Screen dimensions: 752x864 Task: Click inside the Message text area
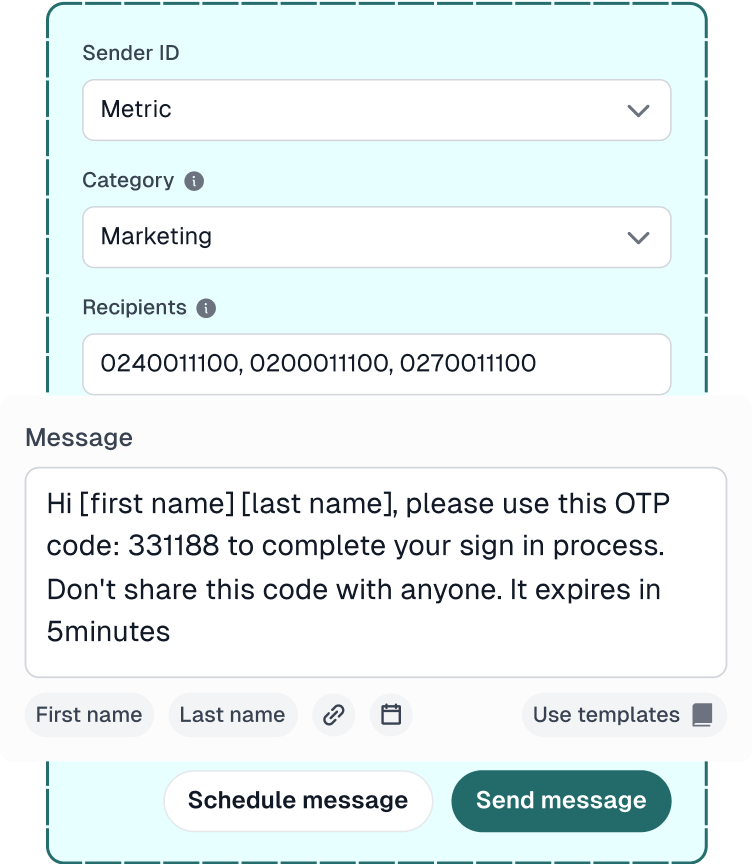point(376,572)
